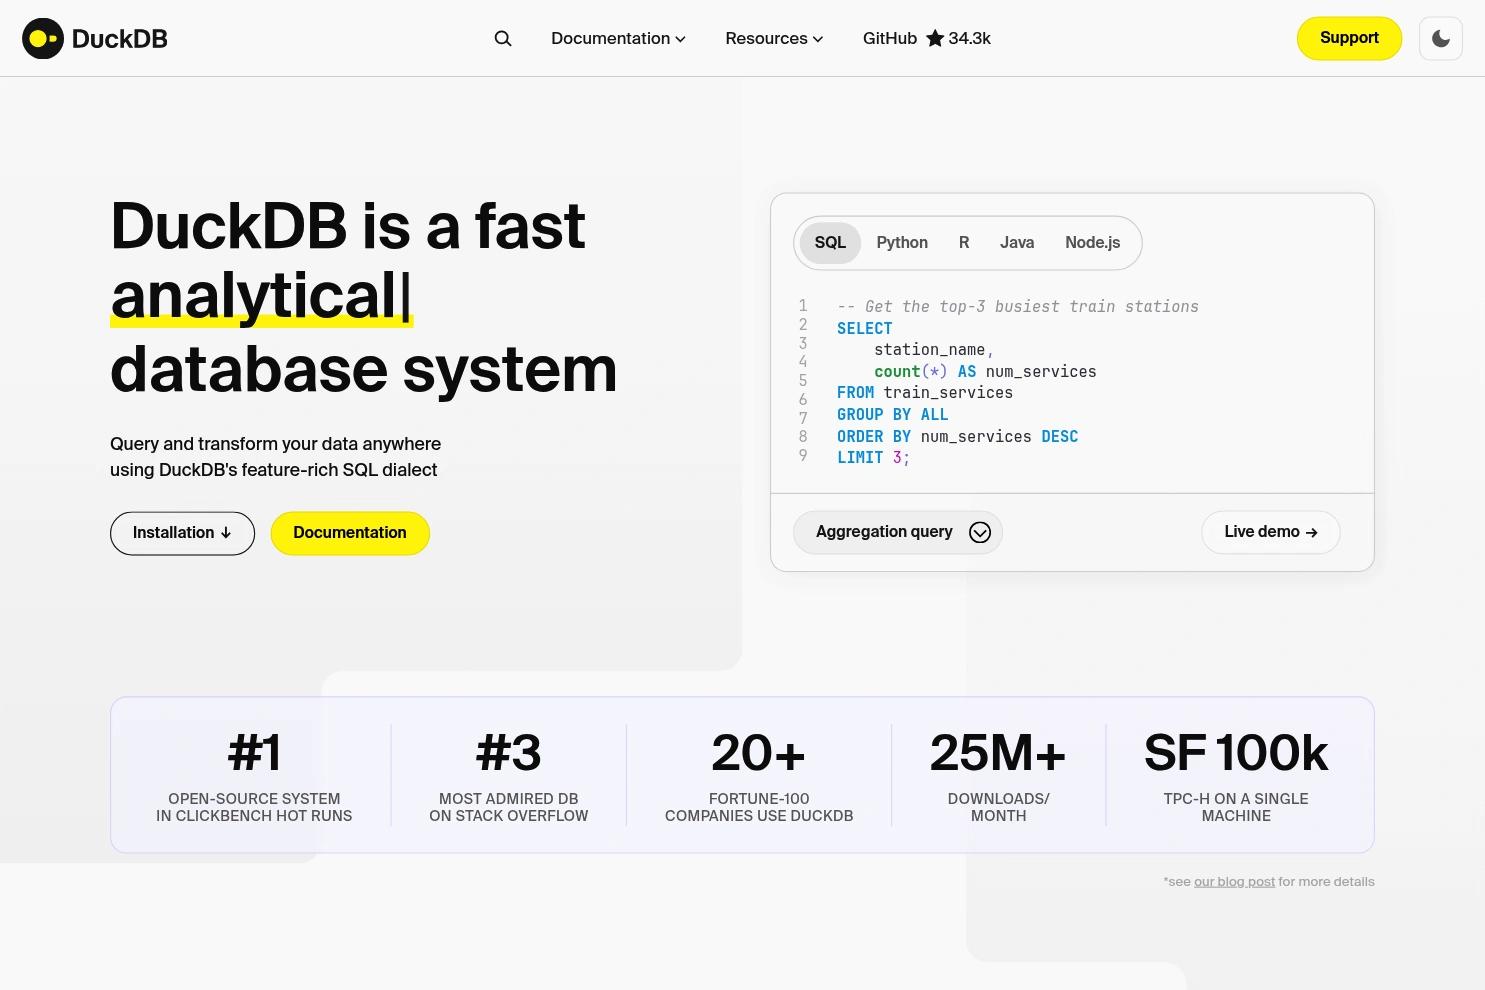Click the 'ORDER BY num_services DESC' line
Image resolution: width=1485 pixels, height=990 pixels.
(958, 437)
